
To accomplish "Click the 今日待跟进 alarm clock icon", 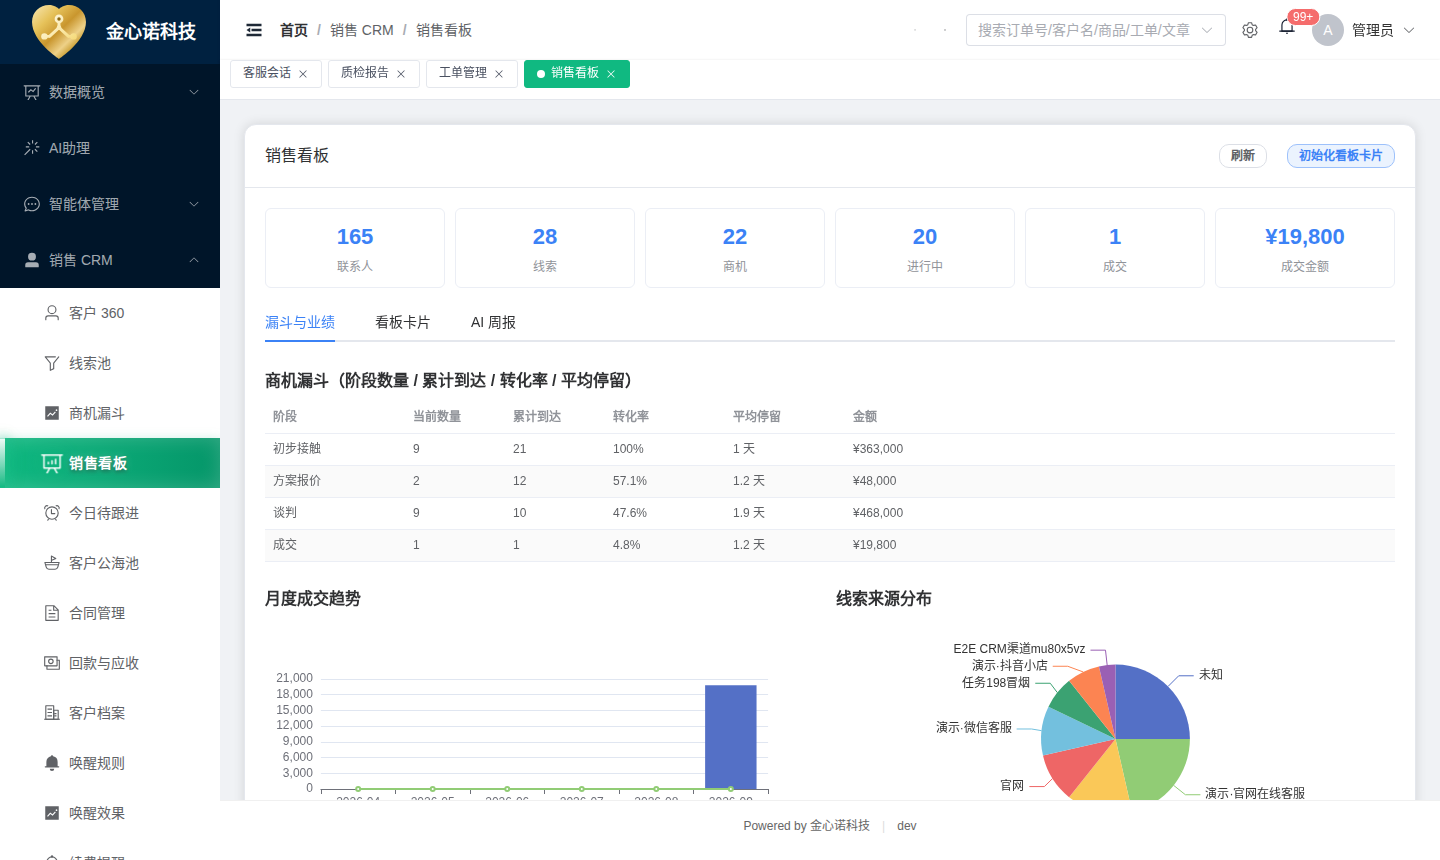I will pos(52,513).
